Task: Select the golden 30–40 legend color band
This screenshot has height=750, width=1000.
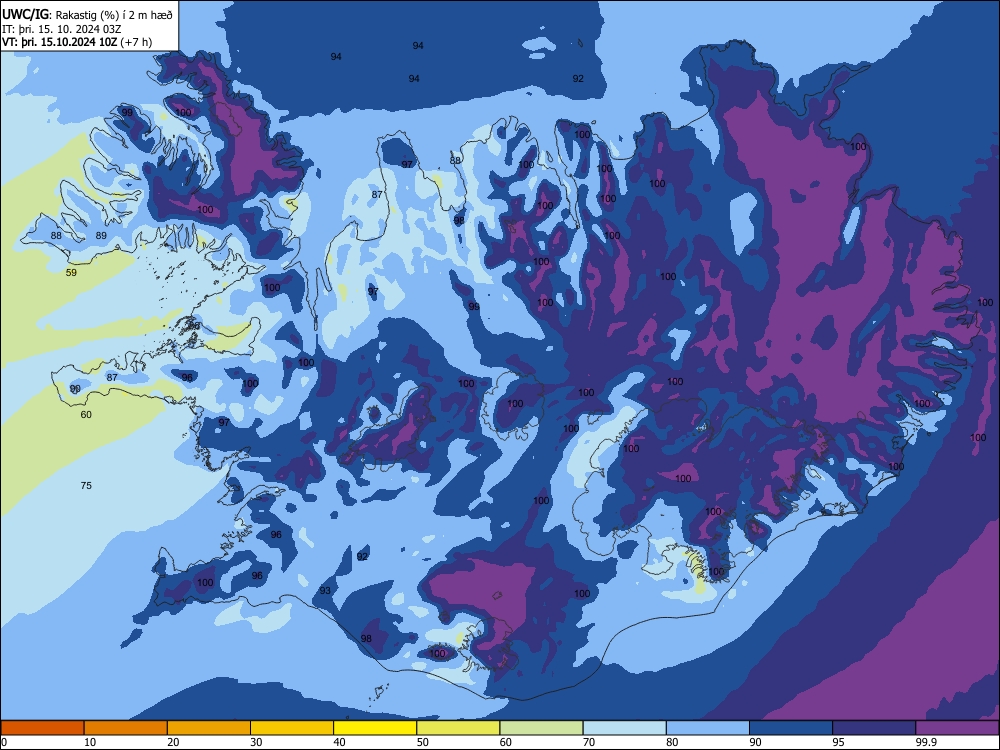Action: tap(292, 728)
